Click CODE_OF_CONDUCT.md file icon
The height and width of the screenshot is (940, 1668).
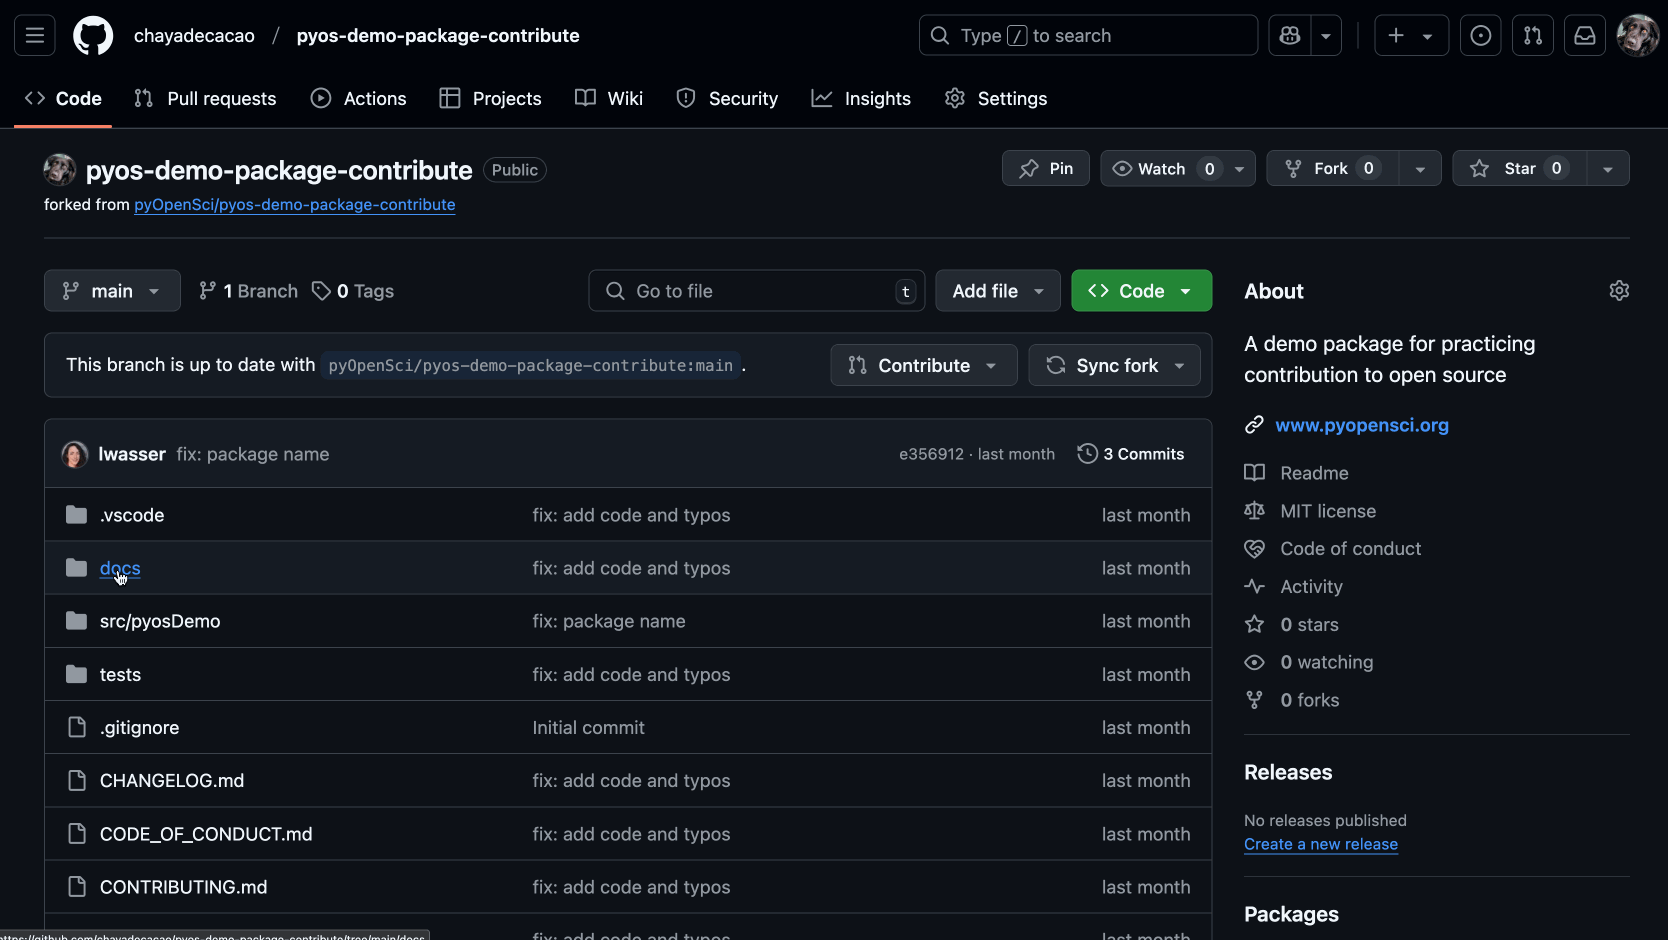pyautogui.click(x=76, y=834)
